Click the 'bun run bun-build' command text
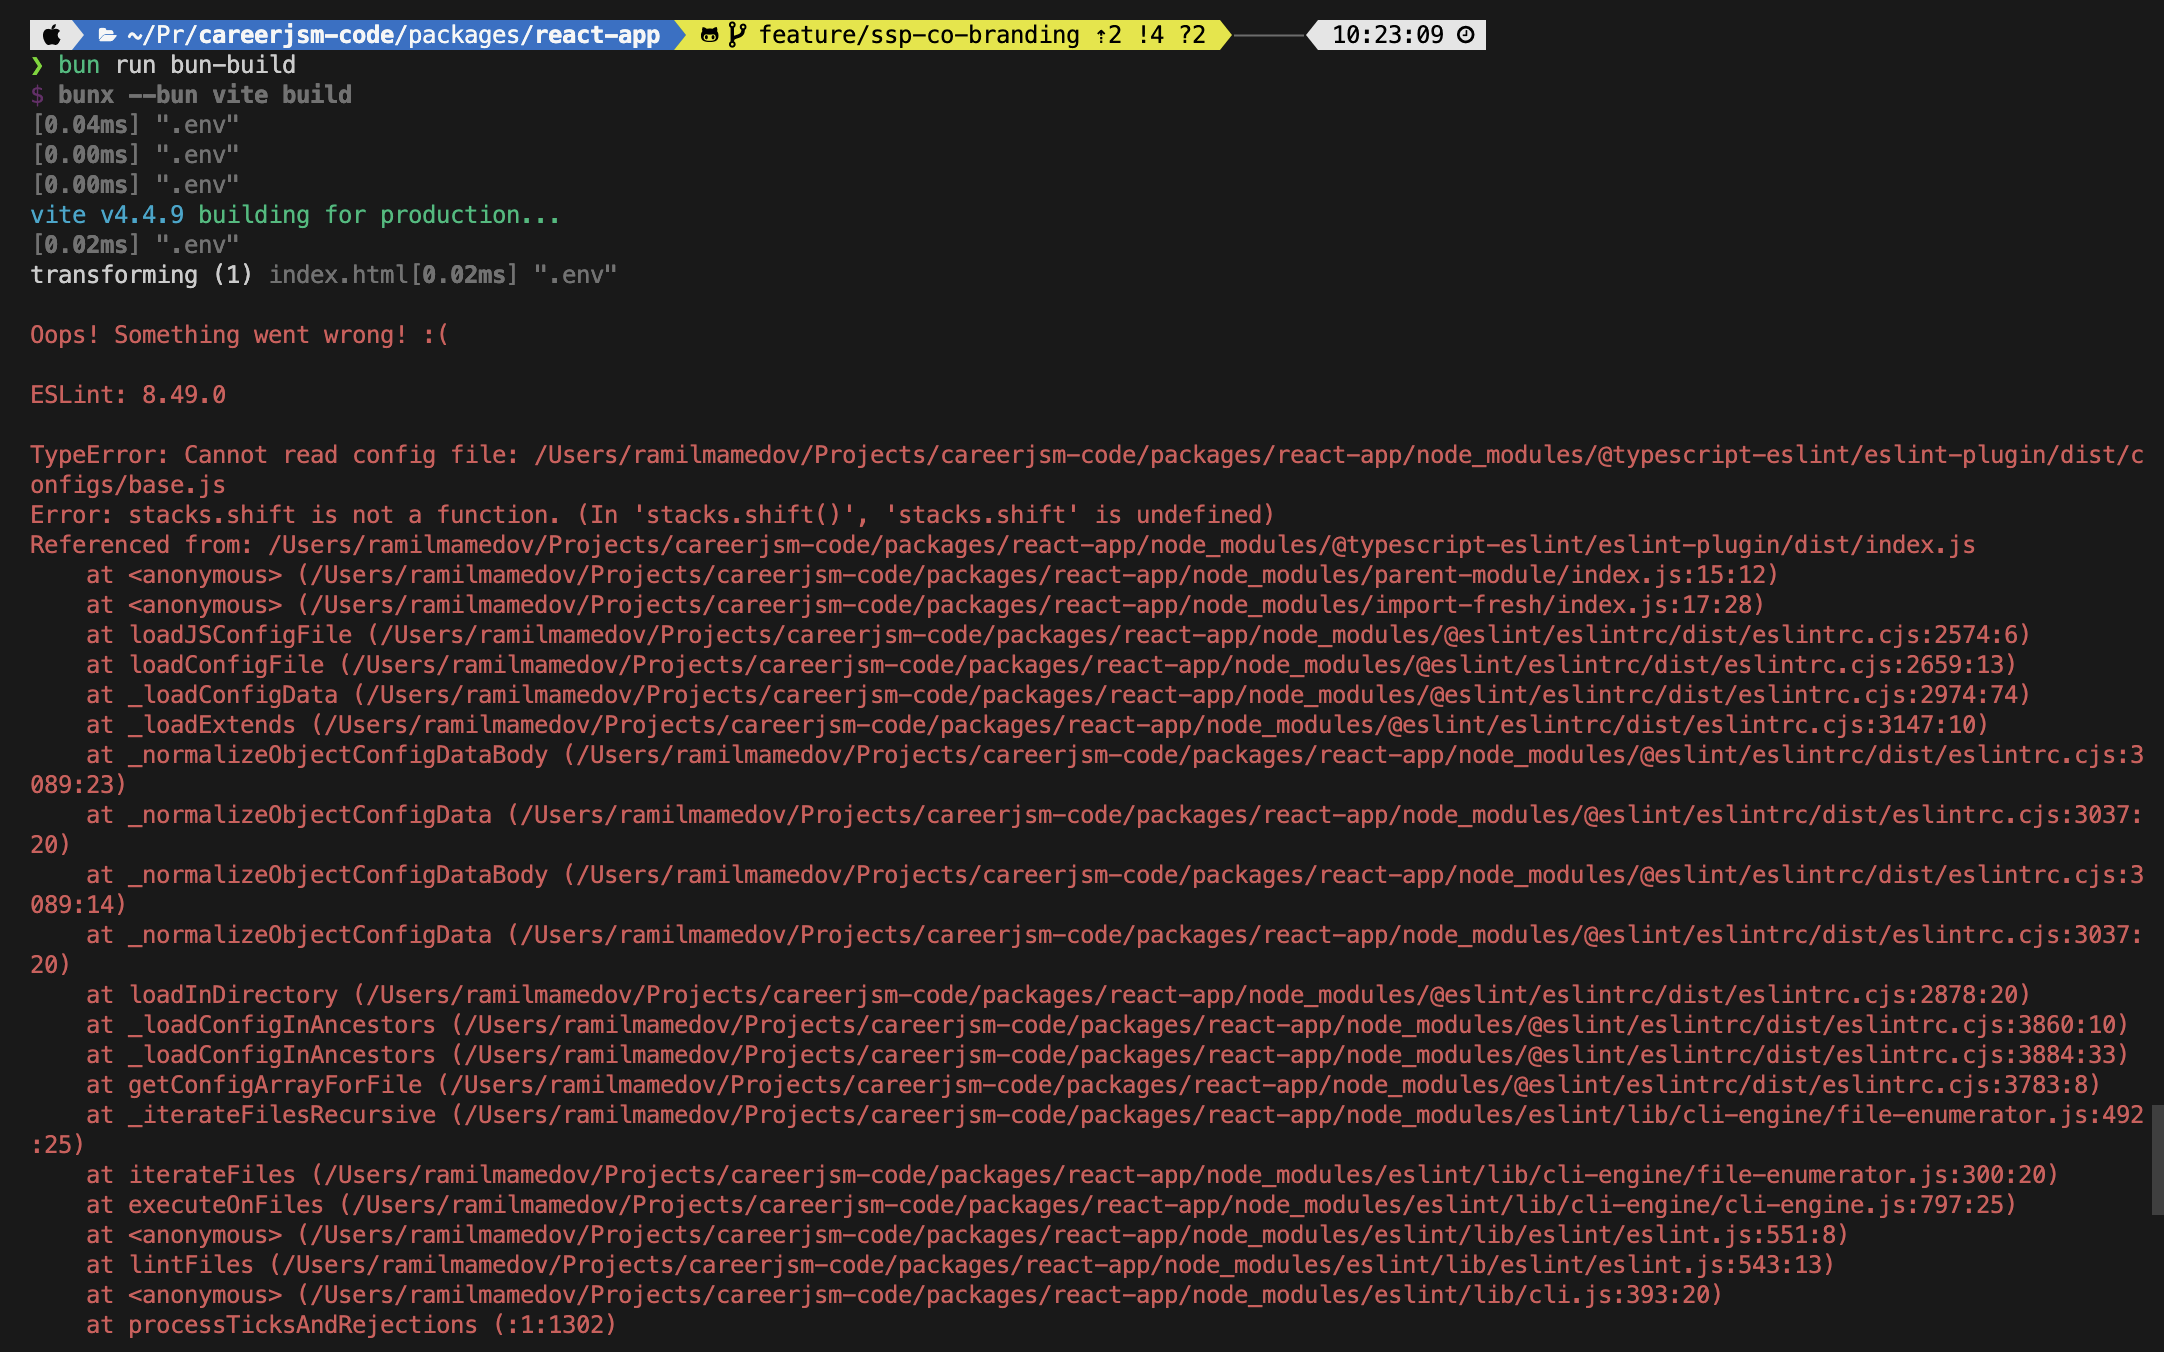2164x1352 pixels. [x=177, y=65]
